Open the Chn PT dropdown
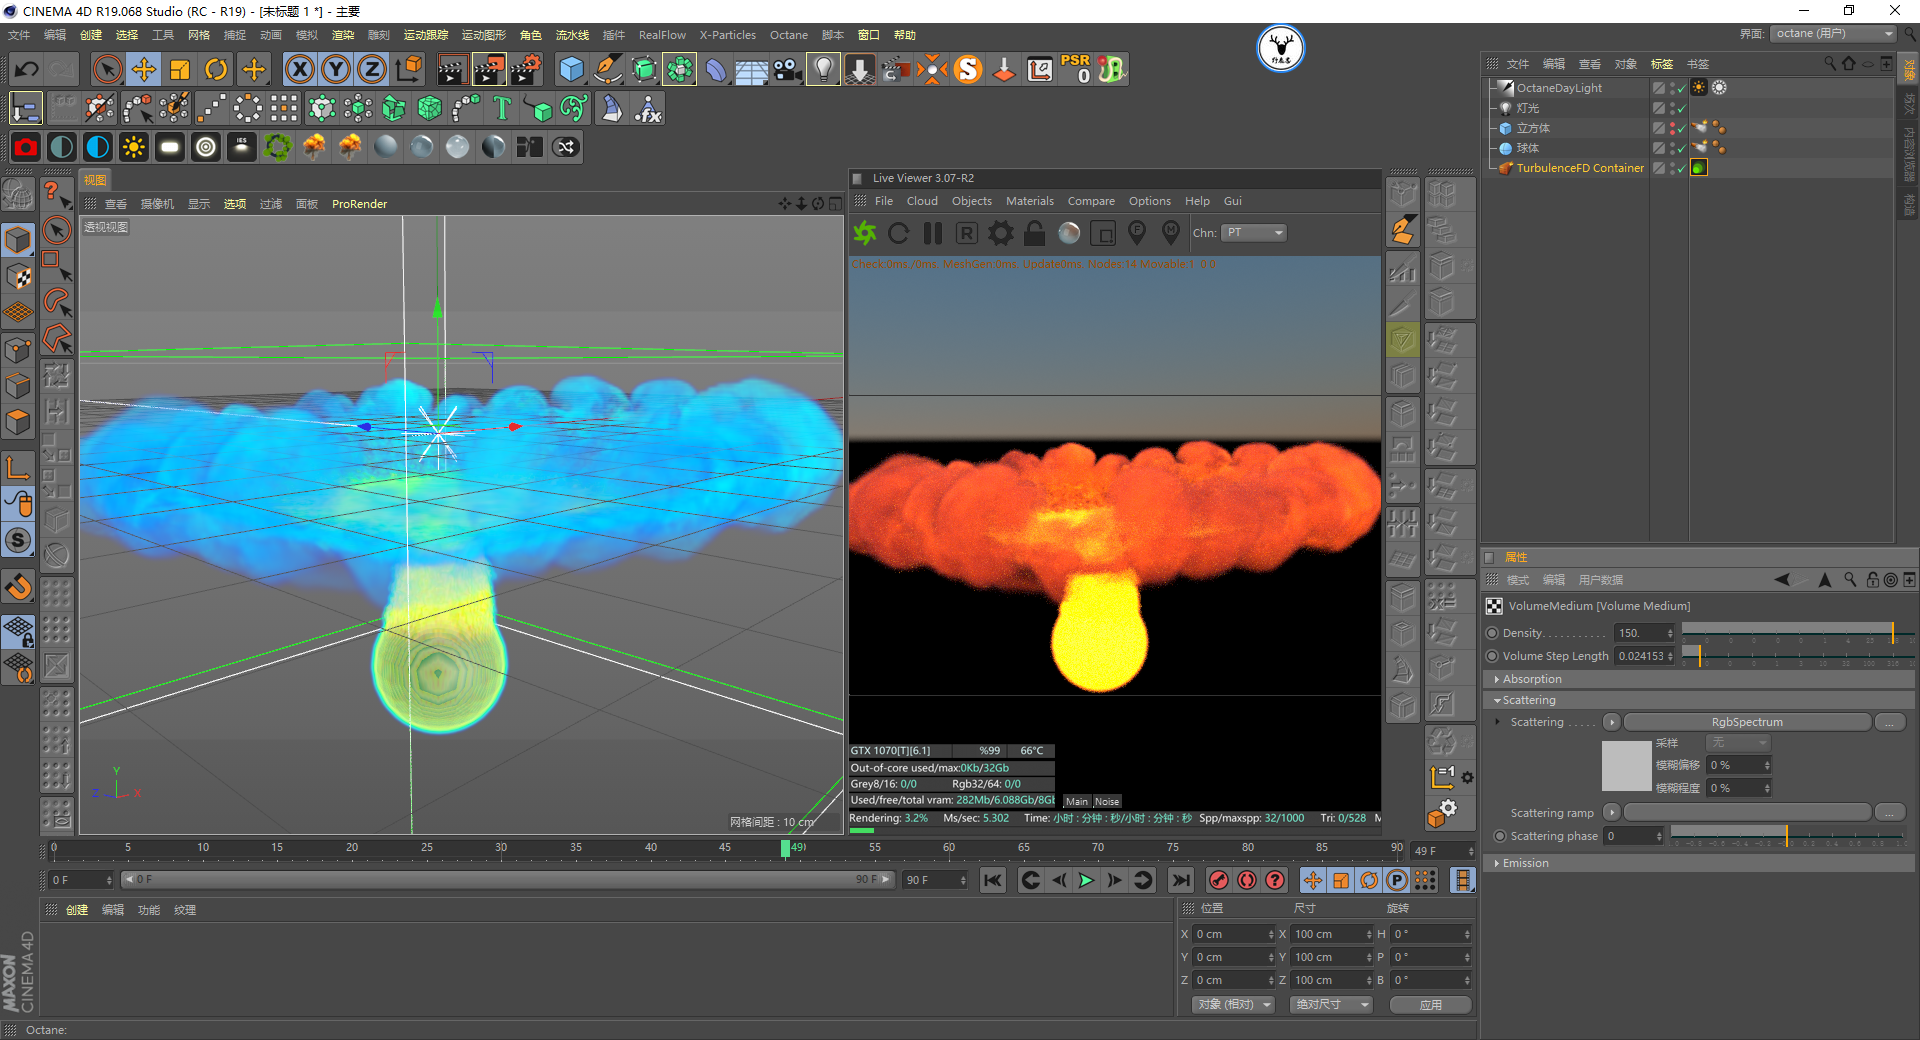The image size is (1920, 1040). pyautogui.click(x=1254, y=233)
